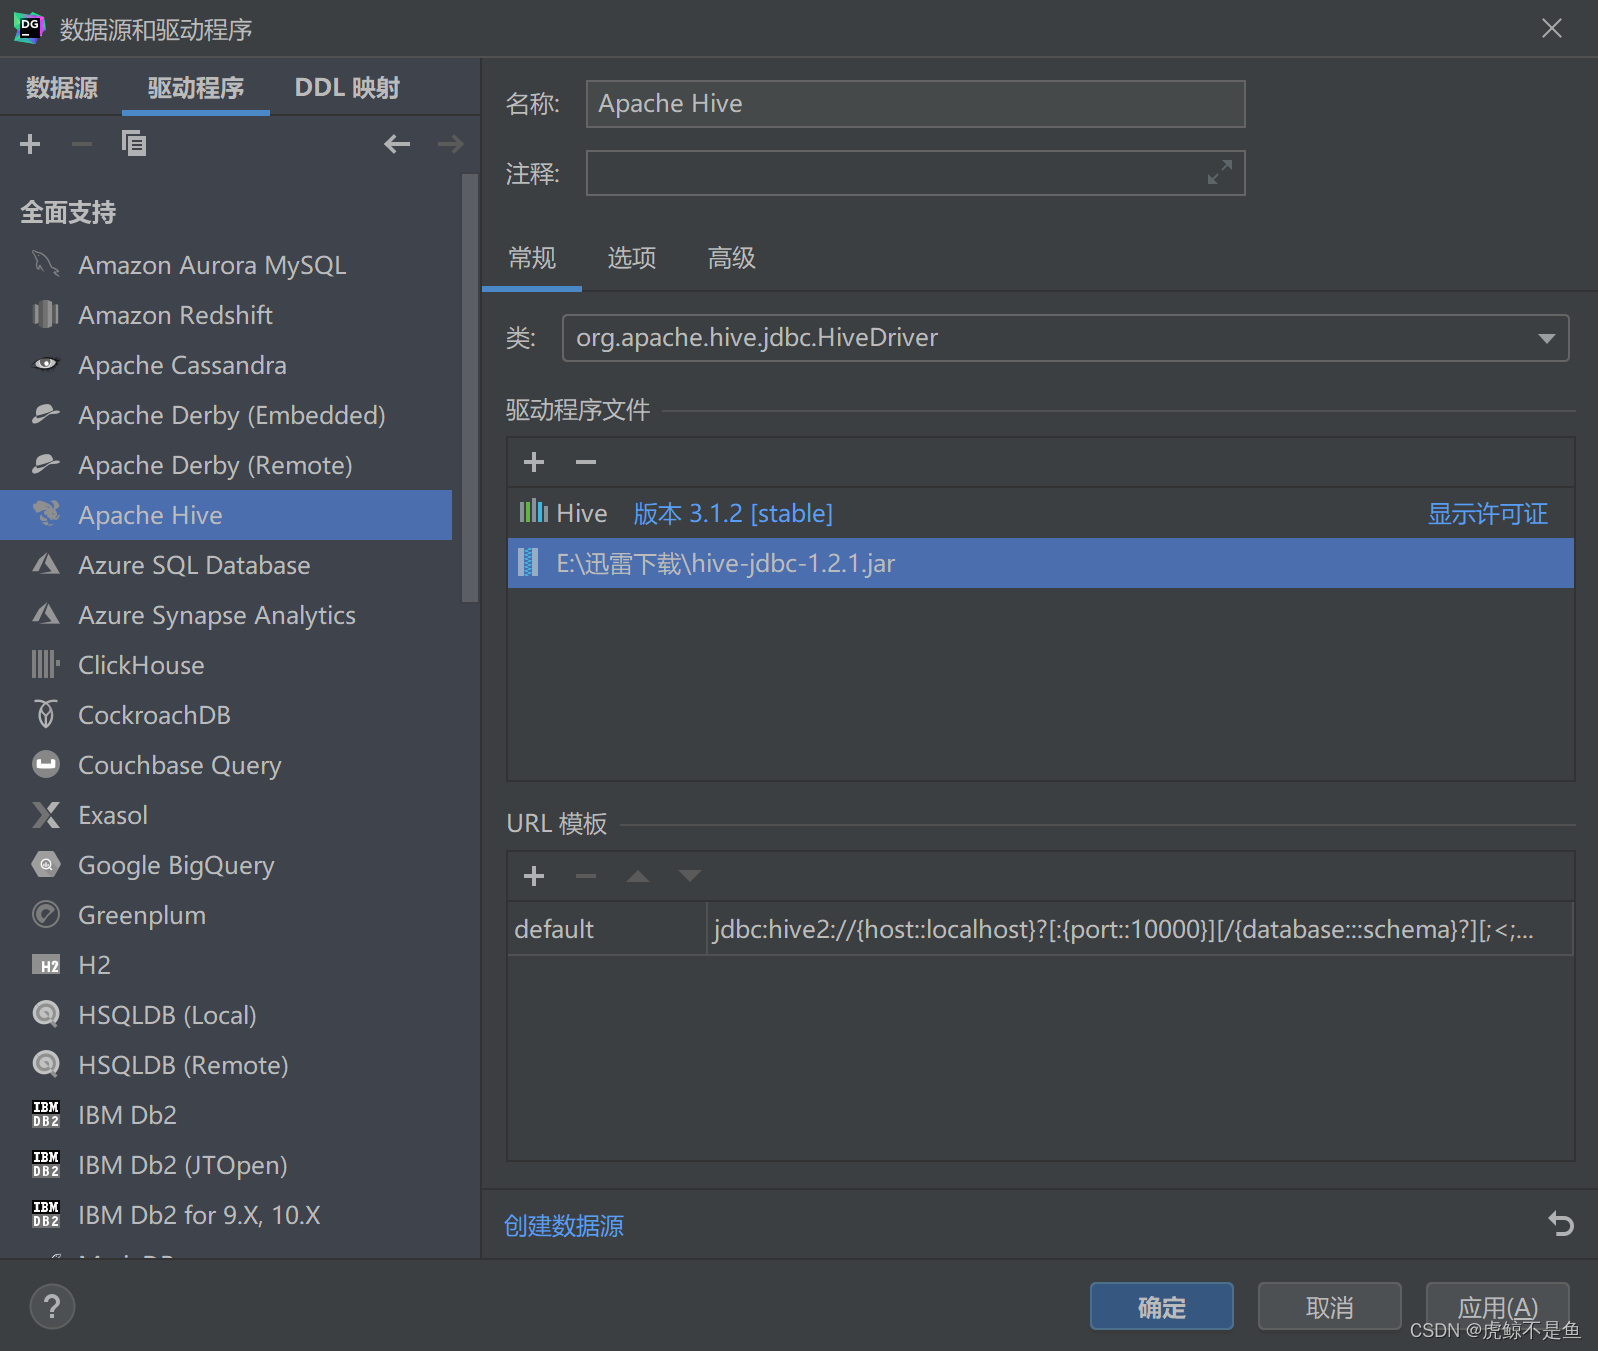This screenshot has width=1598, height=1351.
Task: Select IBM Db2 (JTOpen) driver
Action: [226, 1165]
